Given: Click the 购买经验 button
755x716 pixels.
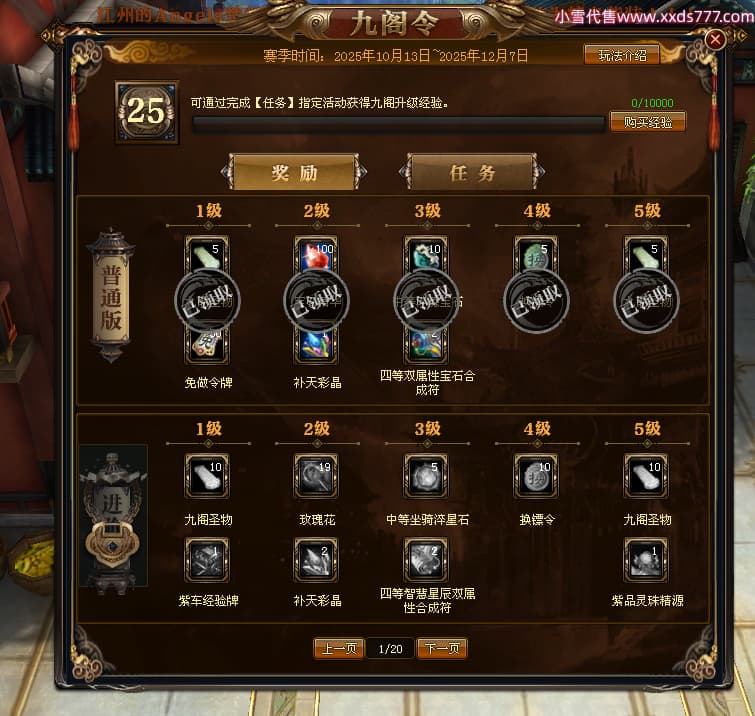Looking at the screenshot, I should tap(648, 122).
